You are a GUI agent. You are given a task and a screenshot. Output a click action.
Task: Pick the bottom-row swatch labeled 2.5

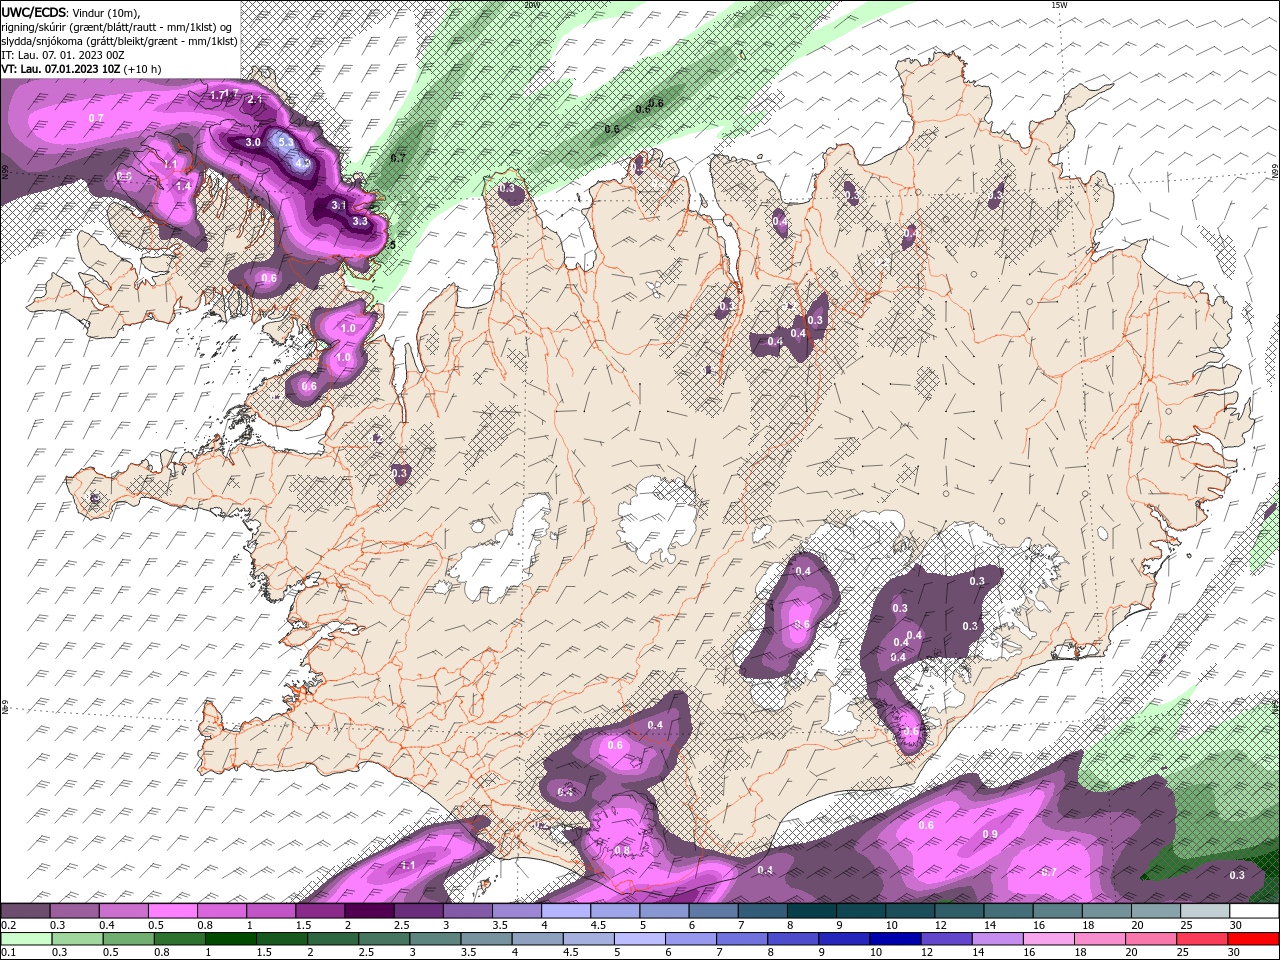pyautogui.click(x=384, y=938)
